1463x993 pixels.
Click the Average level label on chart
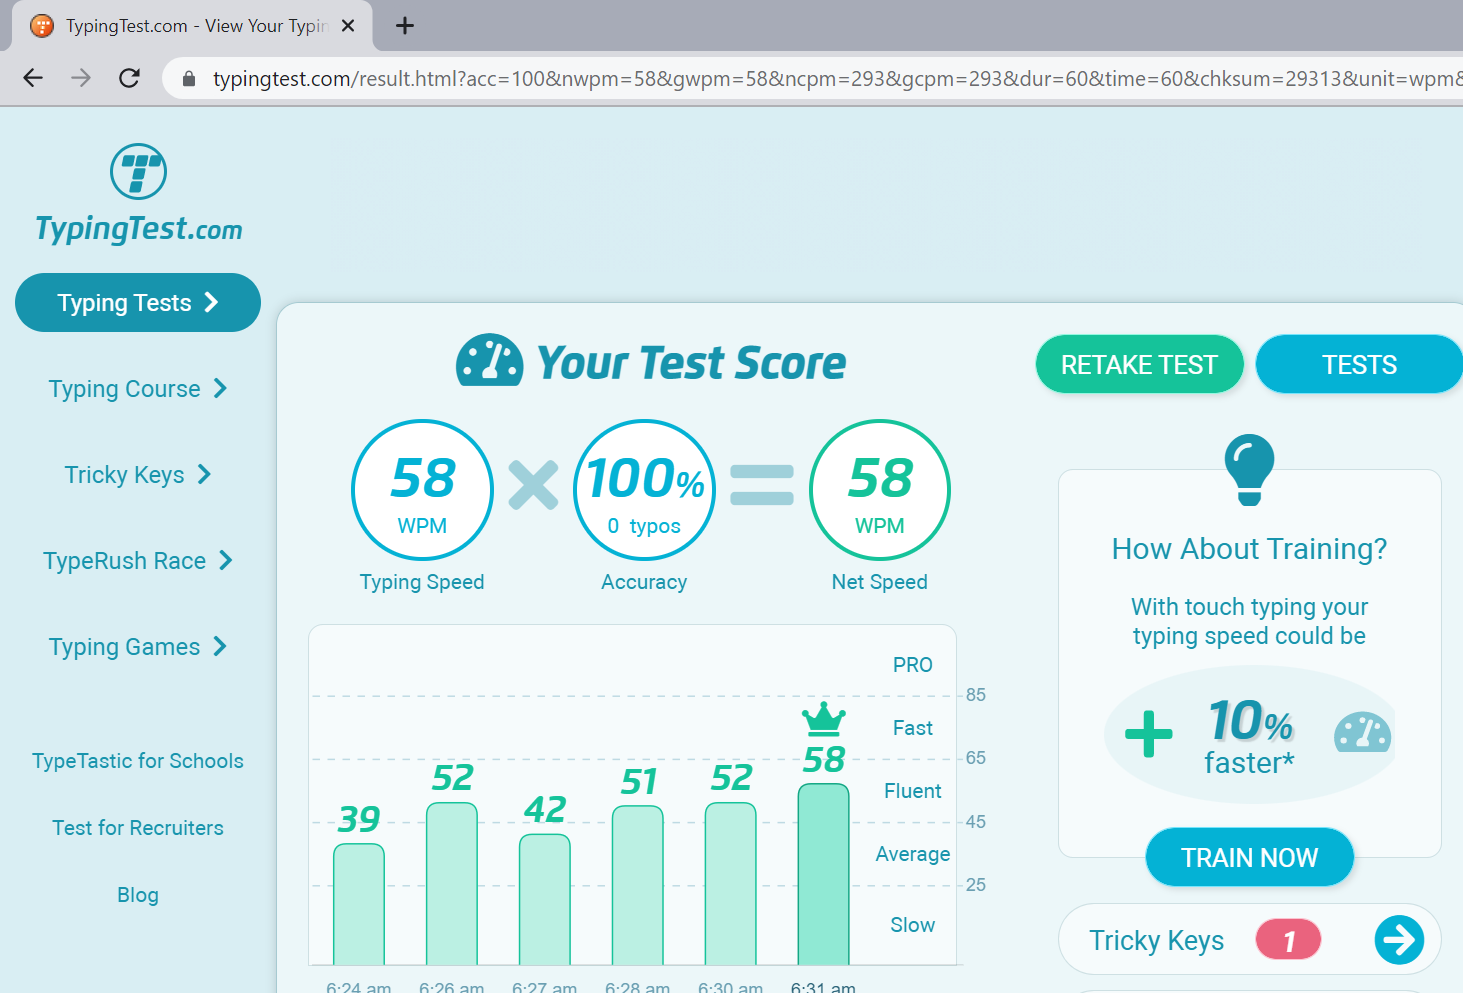[913, 854]
